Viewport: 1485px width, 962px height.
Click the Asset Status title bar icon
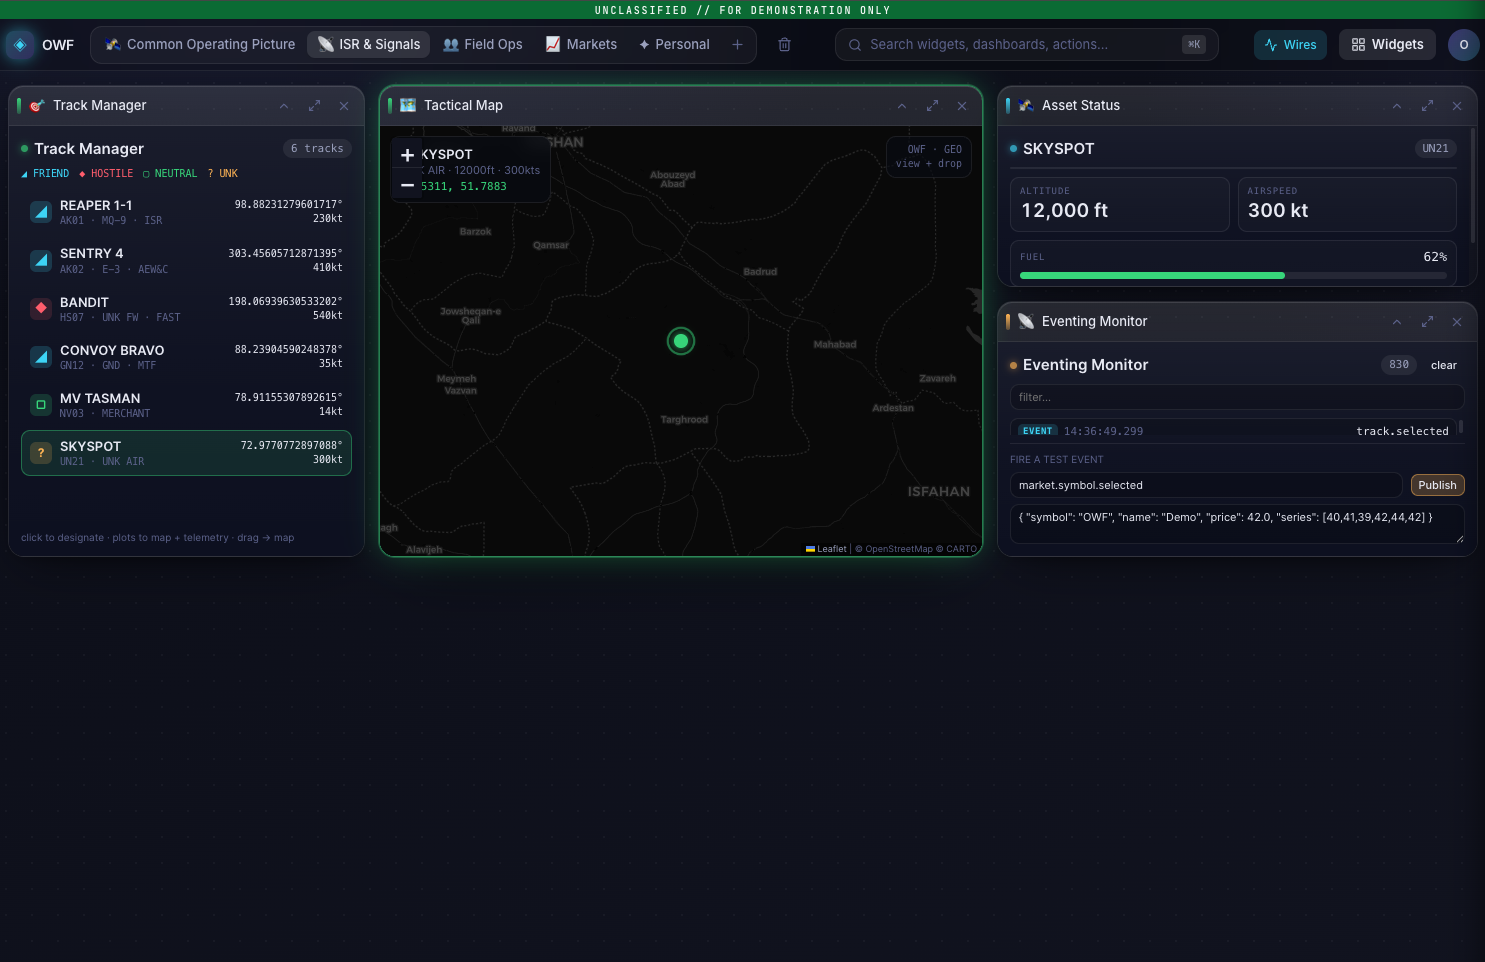1026,106
